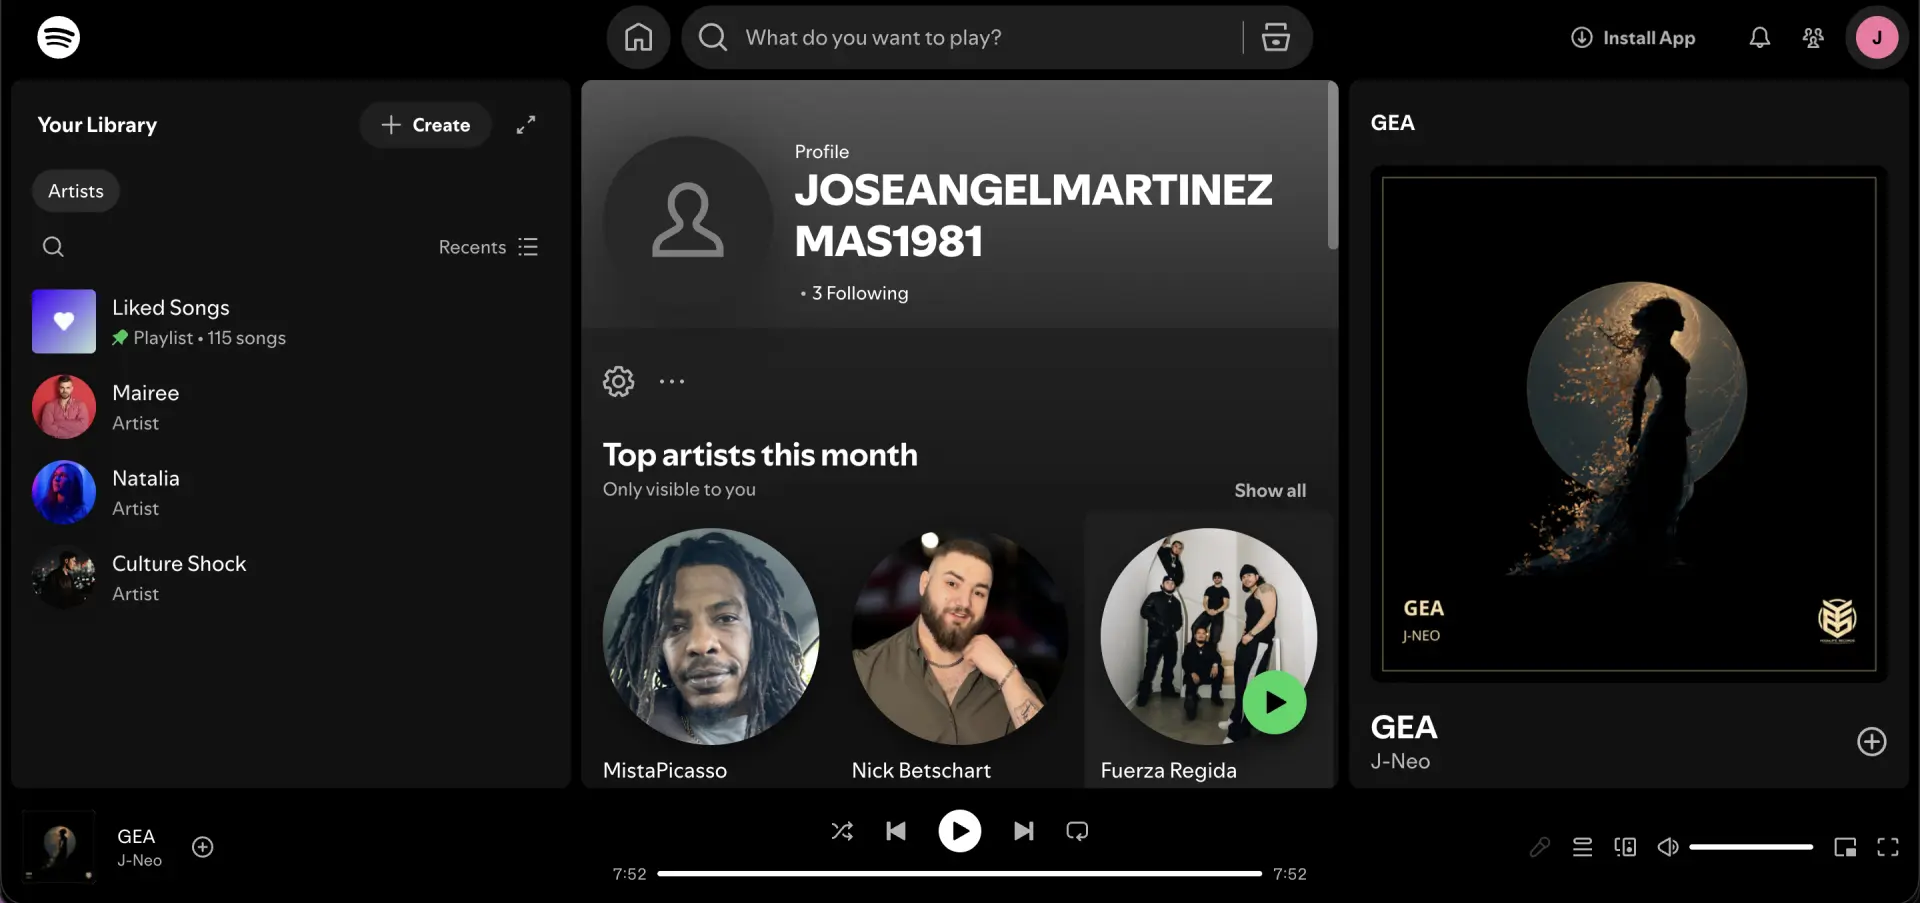The width and height of the screenshot is (1920, 903).
Task: Toggle repeat mode
Action: point(1077,831)
